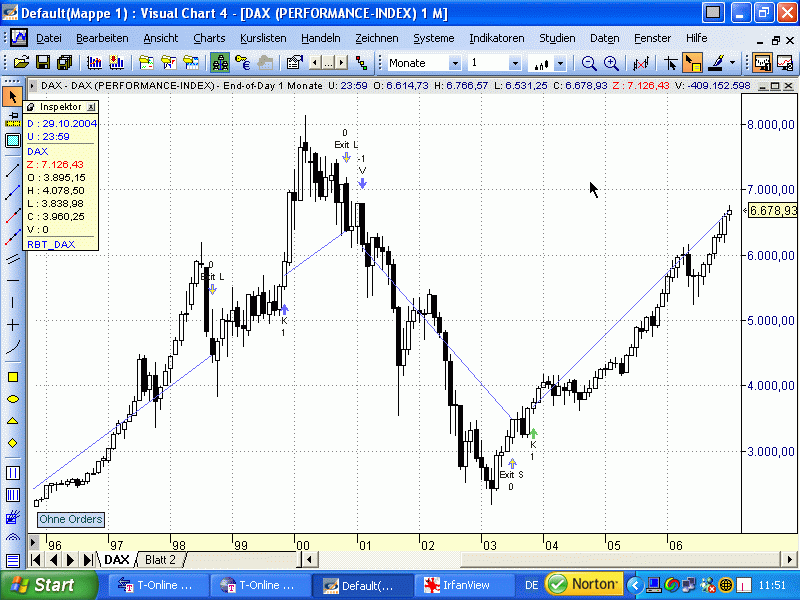This screenshot has width=800, height=600.
Task: Click the horizontal scrollbar right arrow
Action: [x=789, y=560]
